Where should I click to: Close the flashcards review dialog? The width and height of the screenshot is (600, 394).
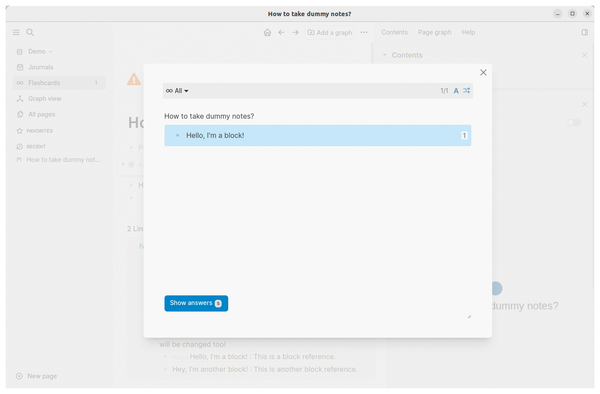[x=483, y=72]
